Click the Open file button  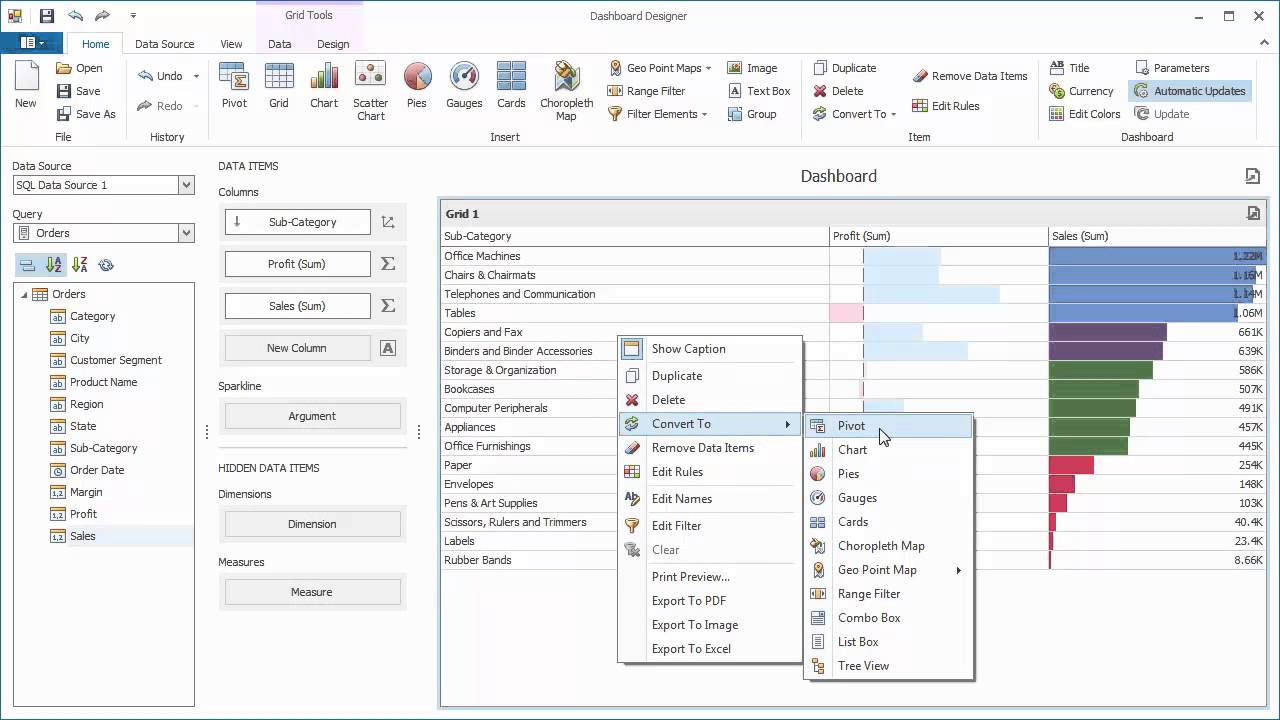click(x=79, y=68)
